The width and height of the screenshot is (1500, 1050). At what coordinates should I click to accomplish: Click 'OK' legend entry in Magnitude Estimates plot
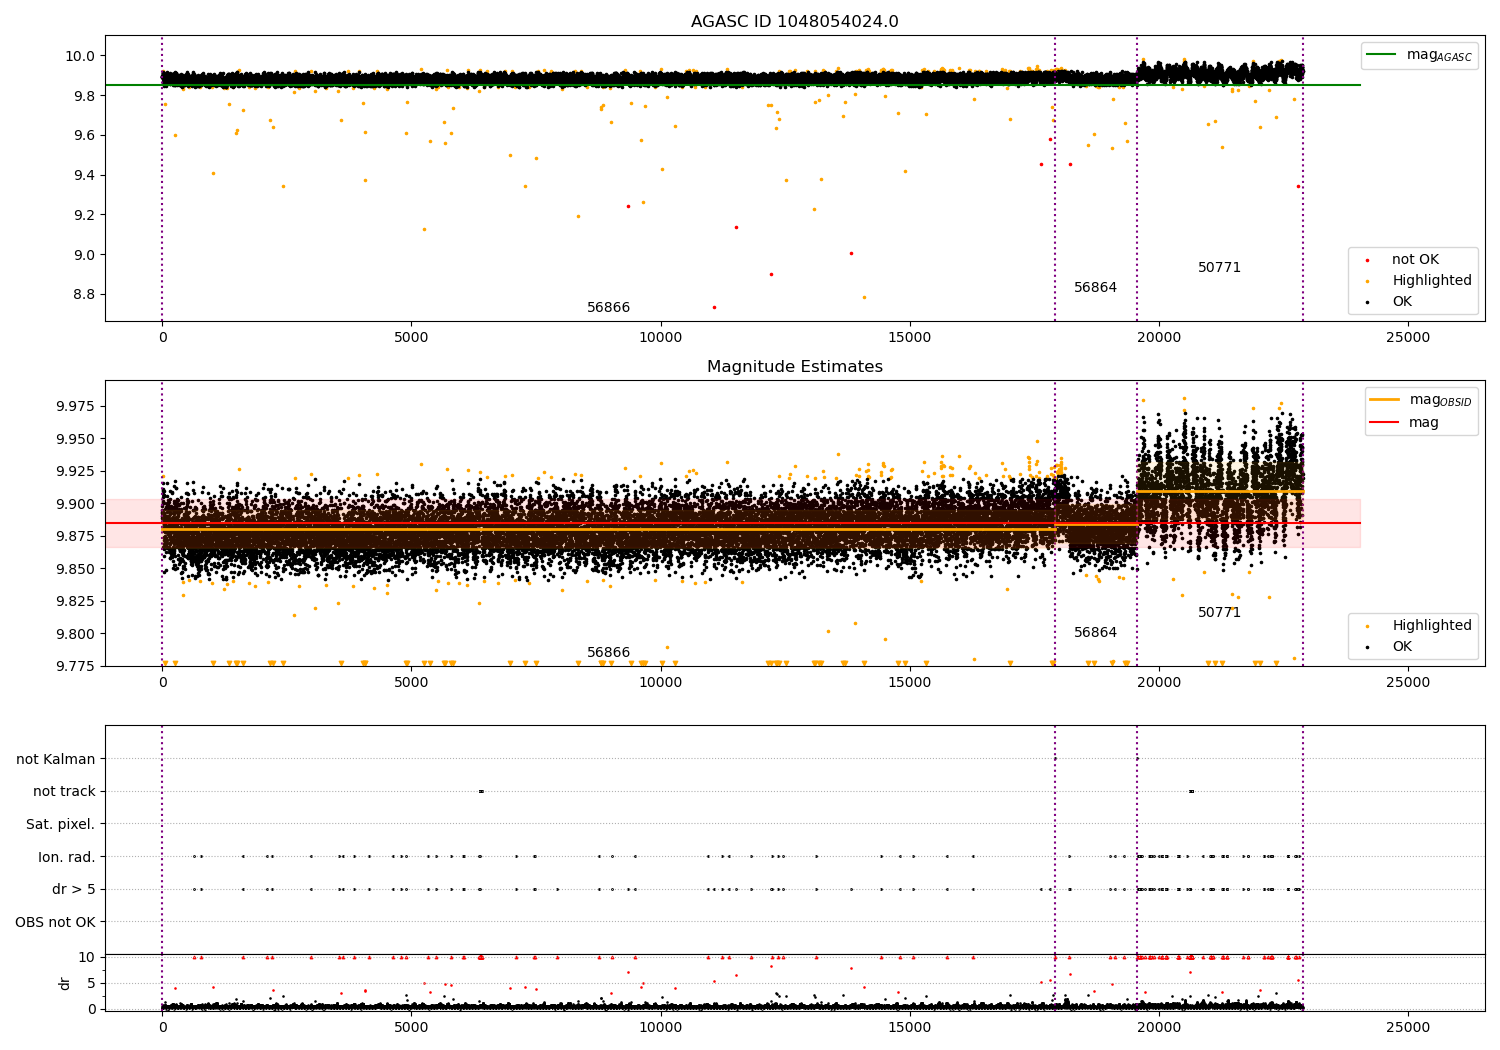1401,647
